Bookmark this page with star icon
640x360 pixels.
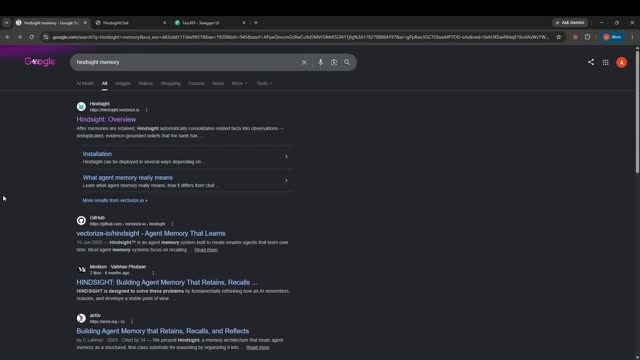pos(558,37)
